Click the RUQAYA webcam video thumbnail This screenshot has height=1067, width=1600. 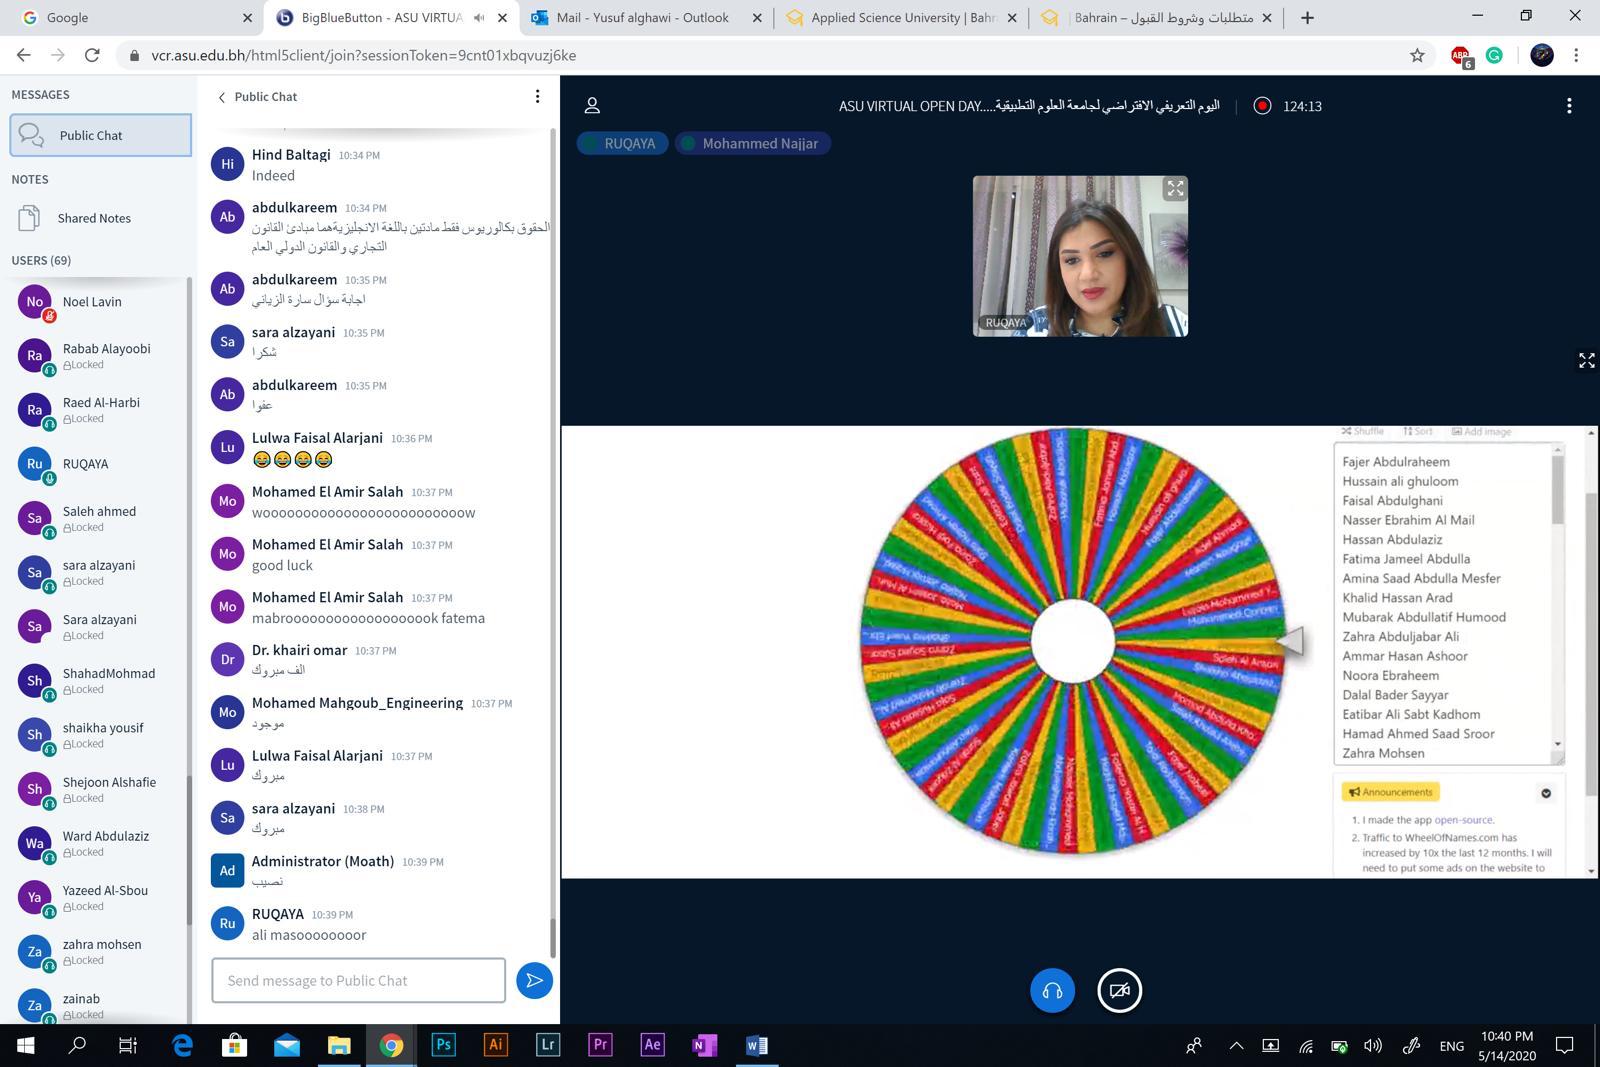click(x=1080, y=256)
